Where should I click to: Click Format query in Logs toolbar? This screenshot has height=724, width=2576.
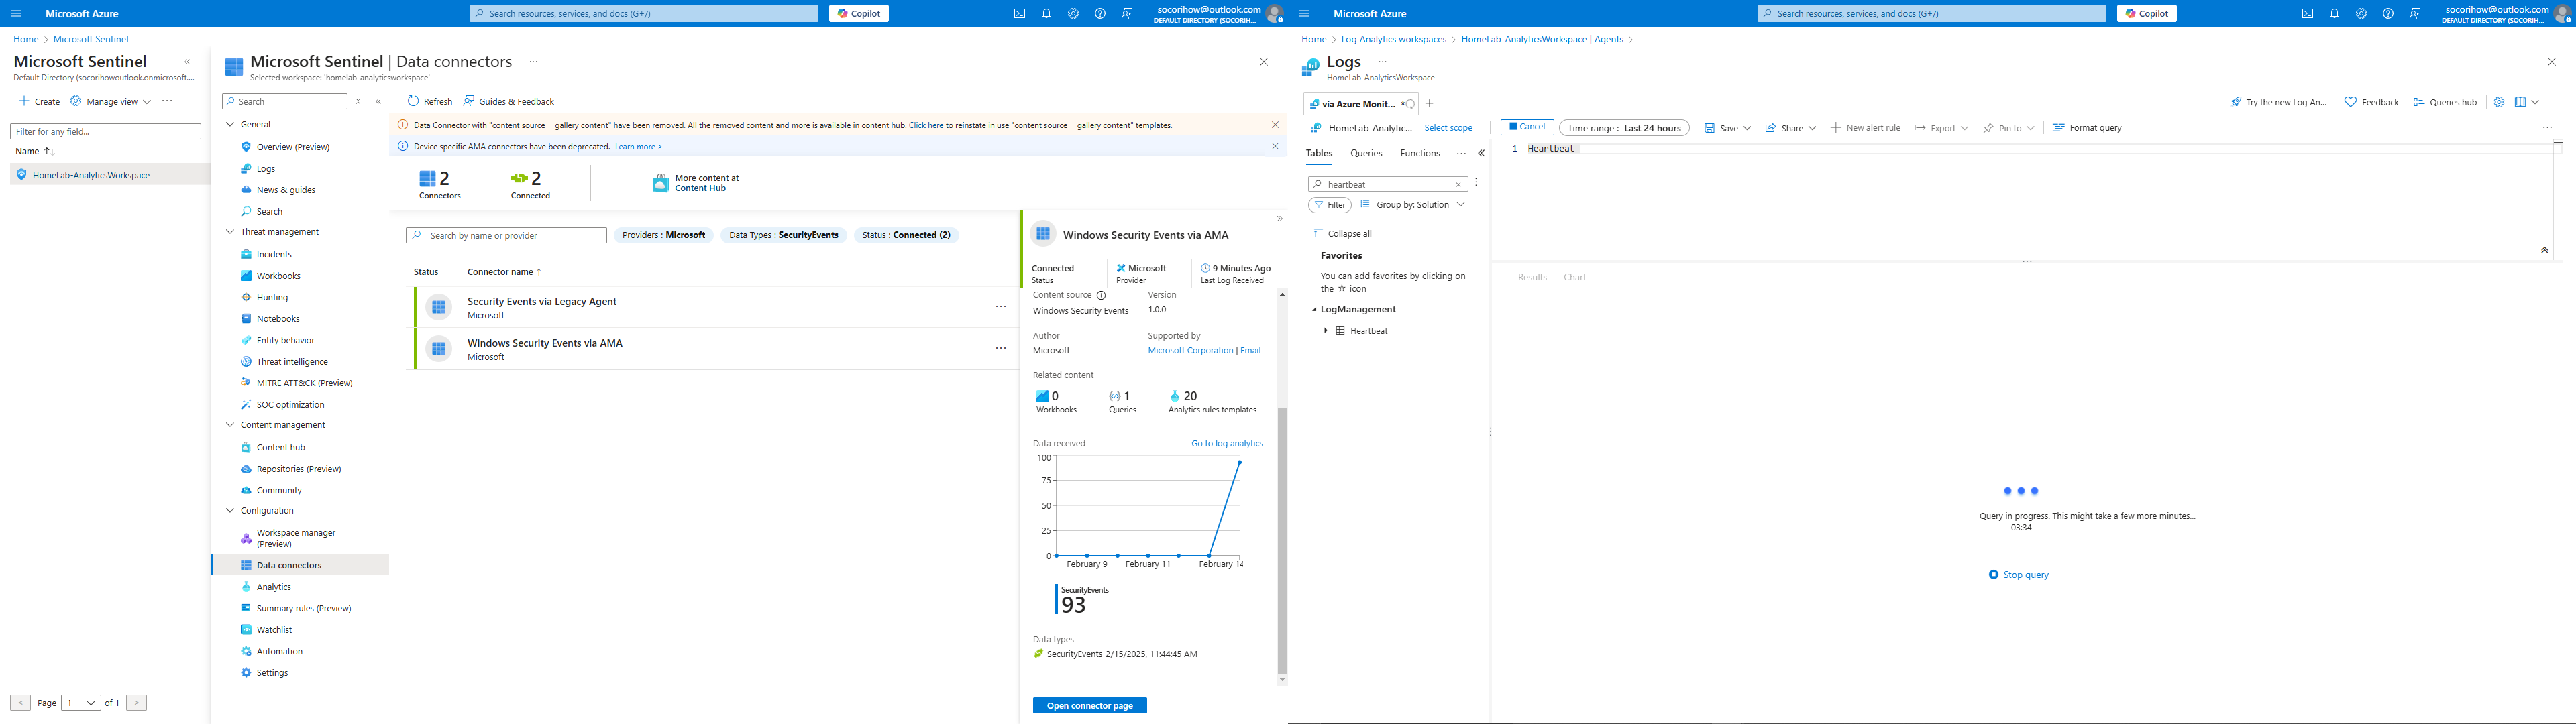coord(2087,128)
